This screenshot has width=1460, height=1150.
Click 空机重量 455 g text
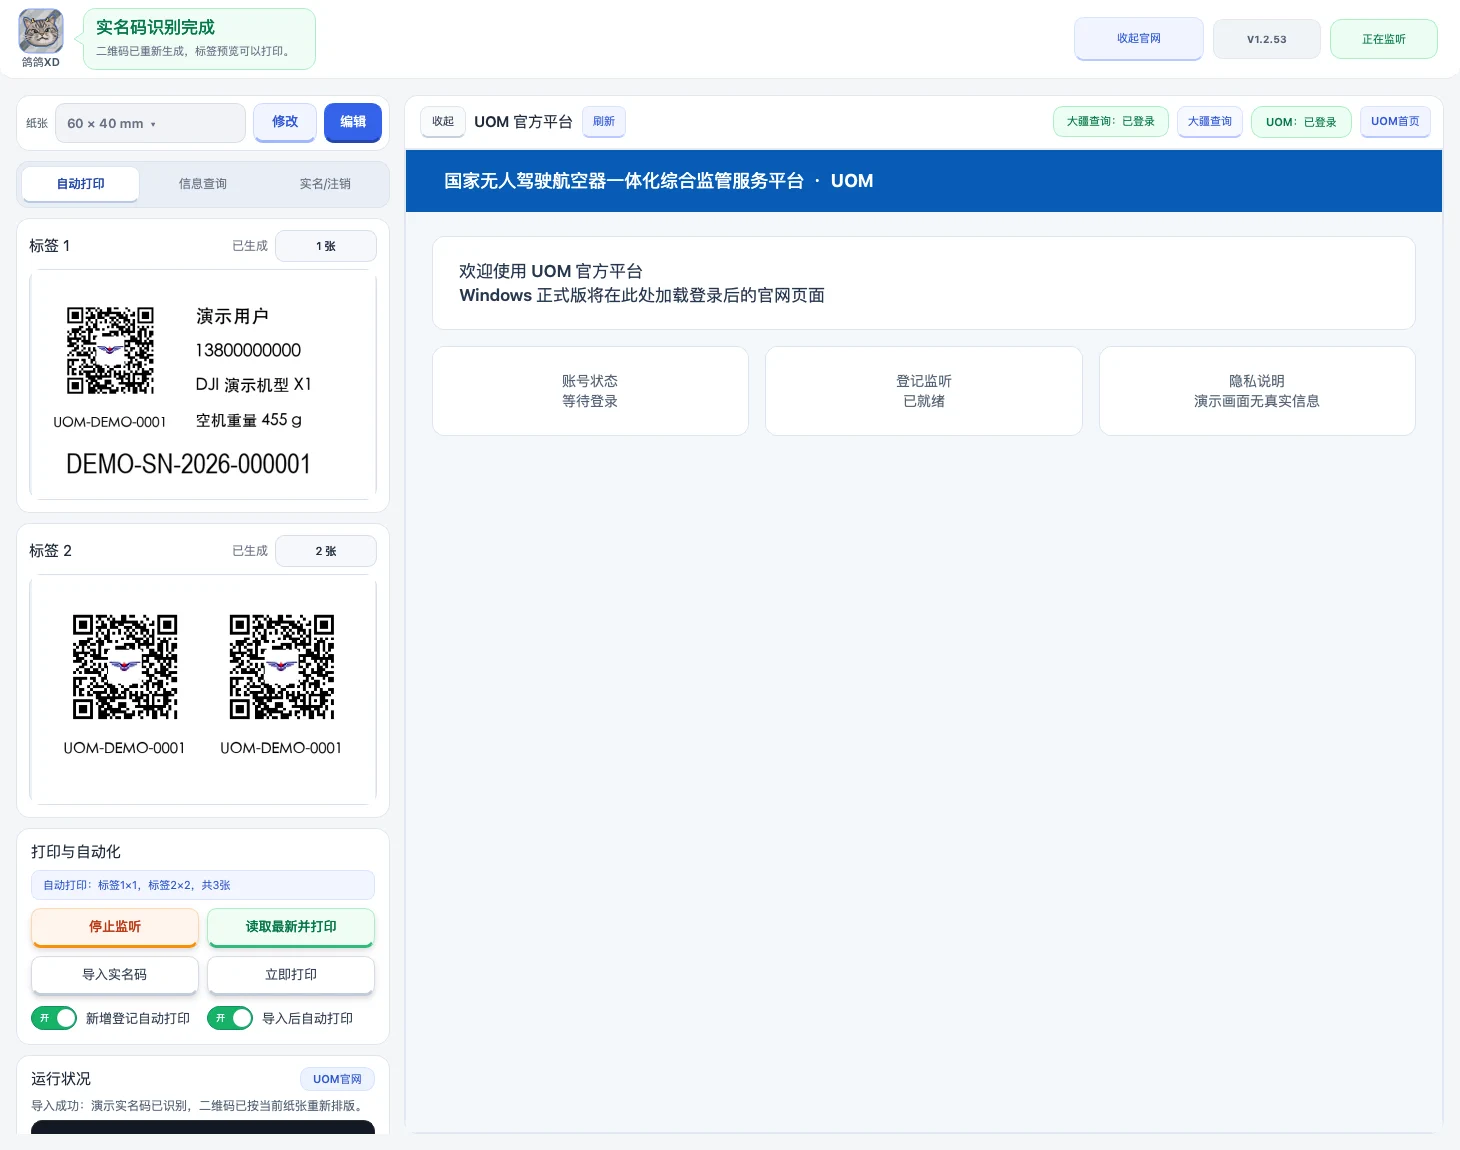(x=249, y=420)
